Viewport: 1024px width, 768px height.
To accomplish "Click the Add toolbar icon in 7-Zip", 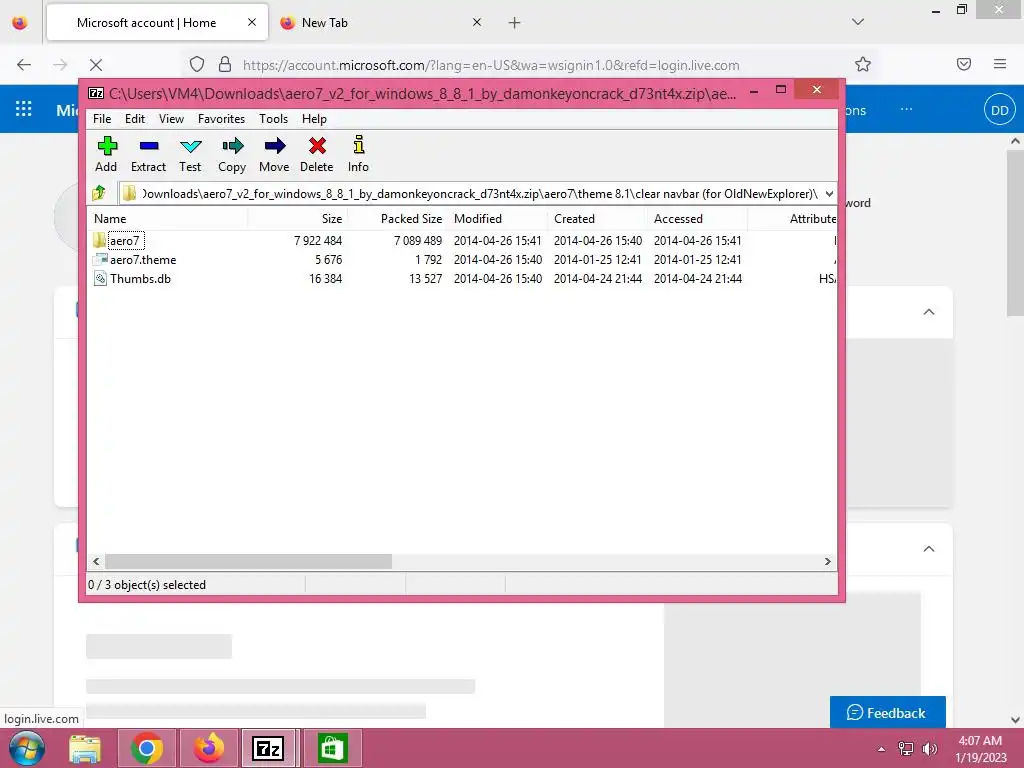I will pyautogui.click(x=106, y=154).
